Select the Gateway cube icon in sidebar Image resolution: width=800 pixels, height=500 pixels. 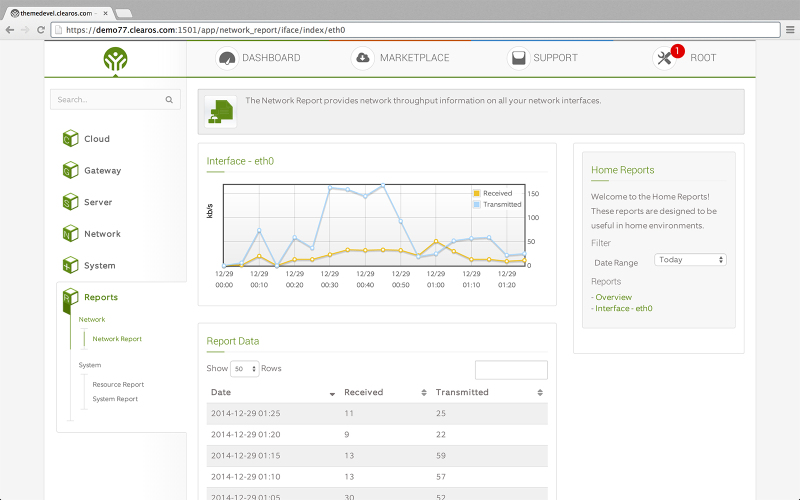(70, 170)
